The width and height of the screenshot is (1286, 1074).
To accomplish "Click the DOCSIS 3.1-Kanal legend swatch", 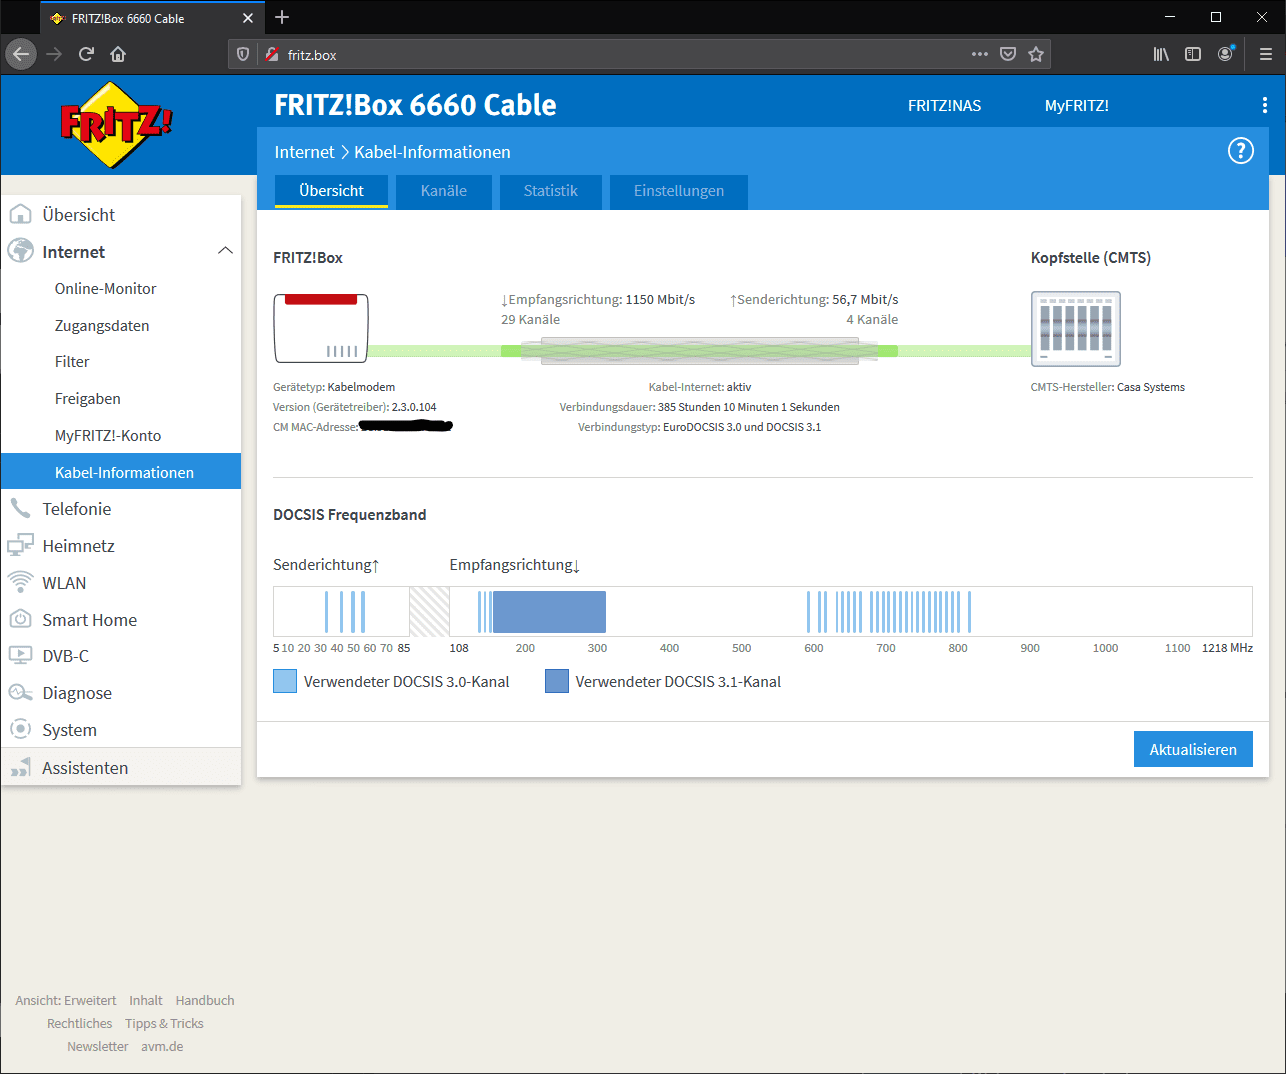I will 557,681.
